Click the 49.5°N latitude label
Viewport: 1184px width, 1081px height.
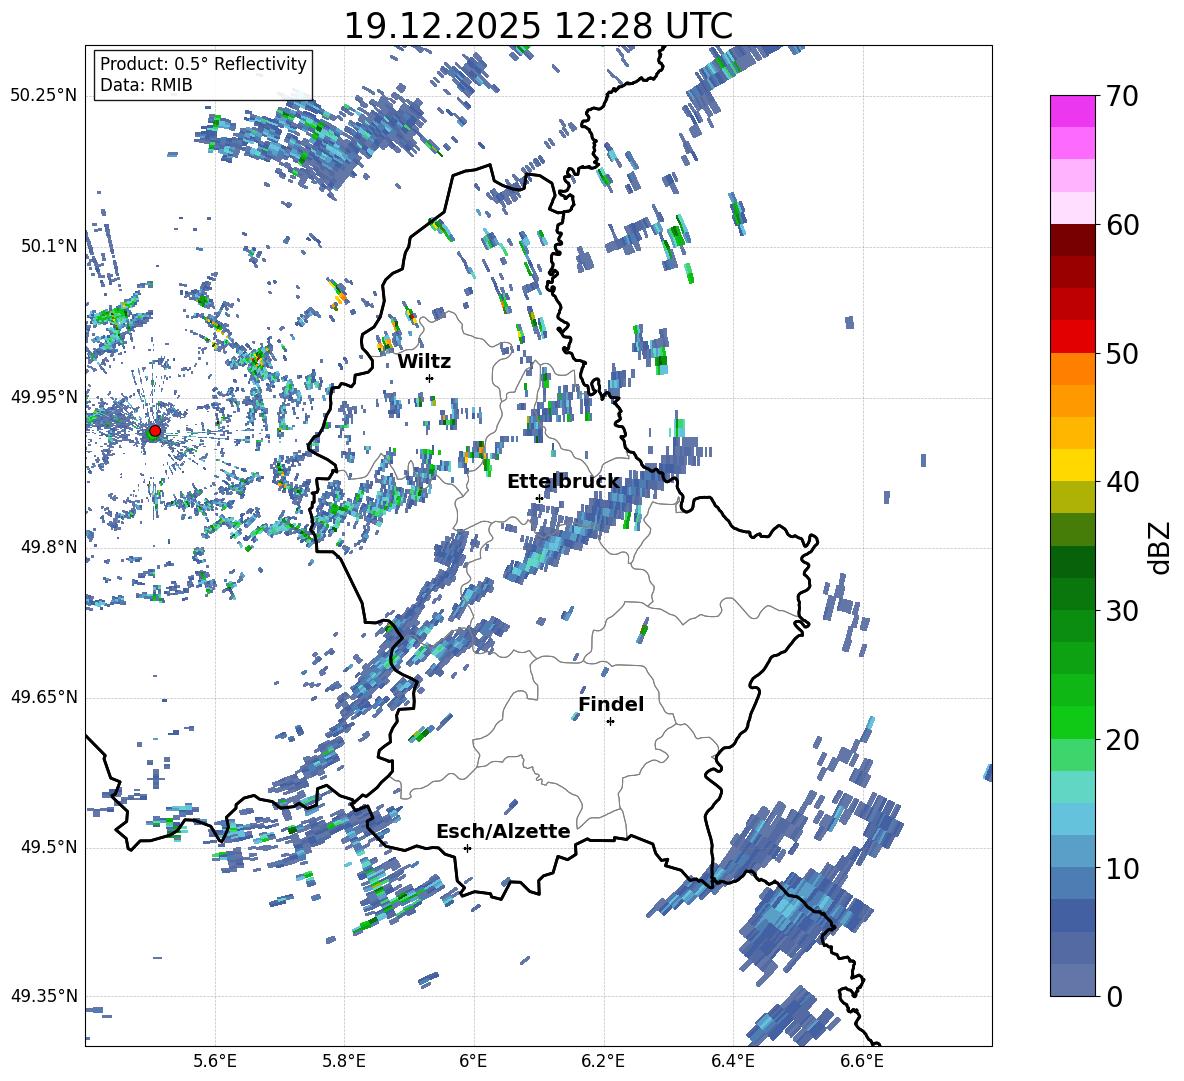(49, 847)
